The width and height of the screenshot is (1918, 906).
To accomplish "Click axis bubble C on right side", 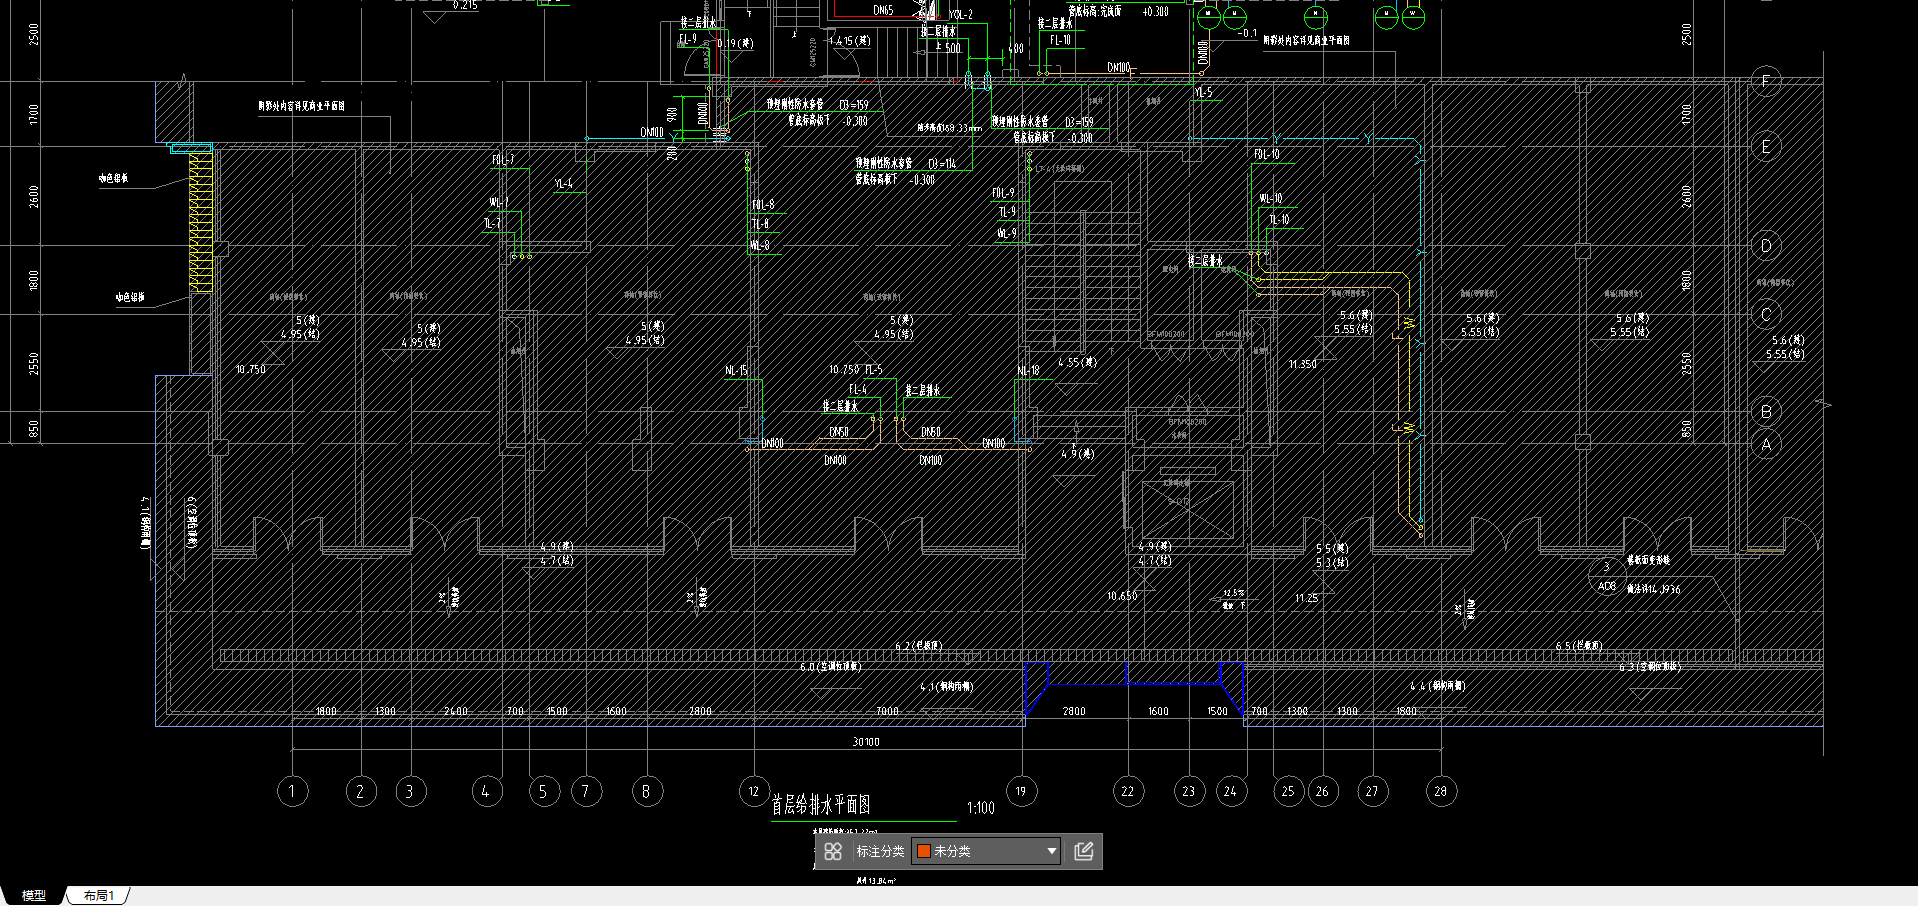I will point(1766,314).
